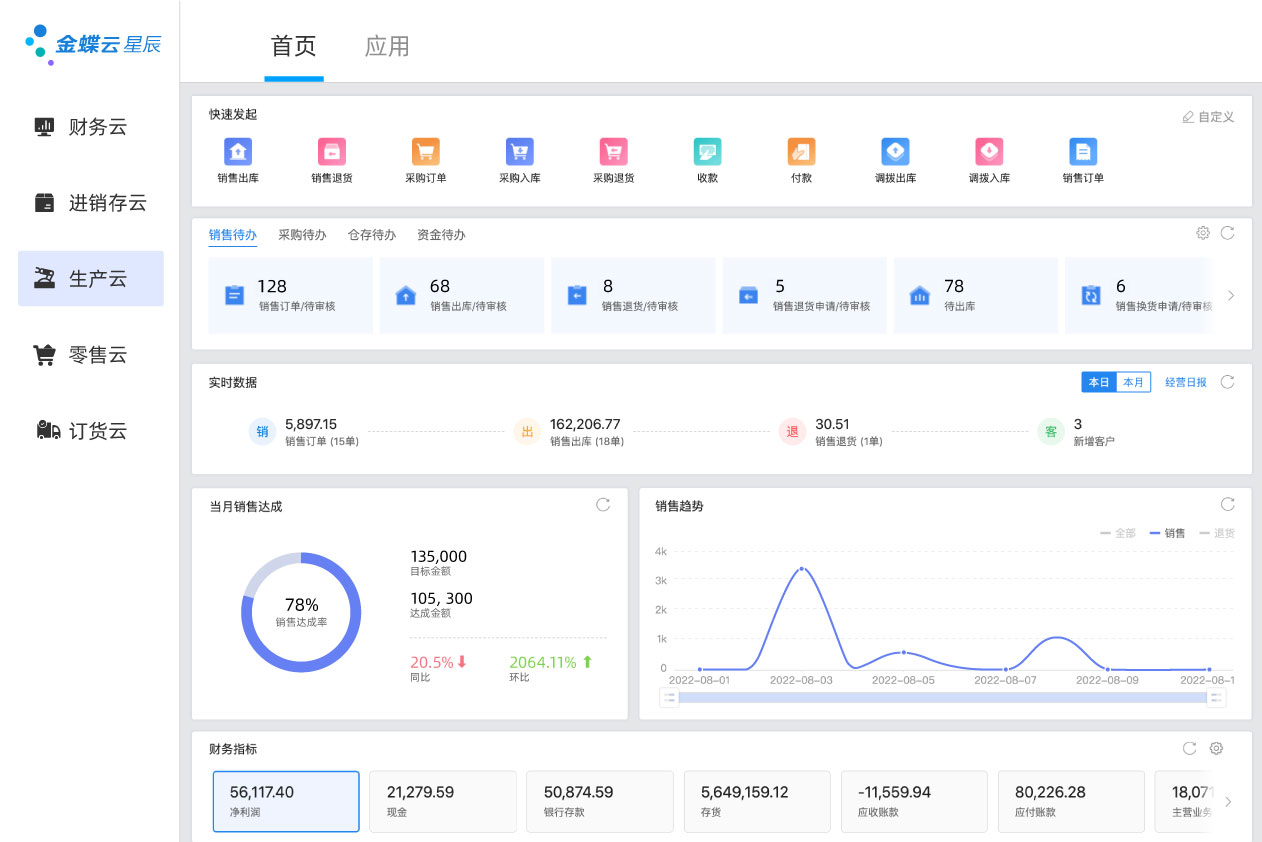The width and height of the screenshot is (1262, 842).
Task: Click the 出 sales outbound circle icon
Action: pos(527,432)
